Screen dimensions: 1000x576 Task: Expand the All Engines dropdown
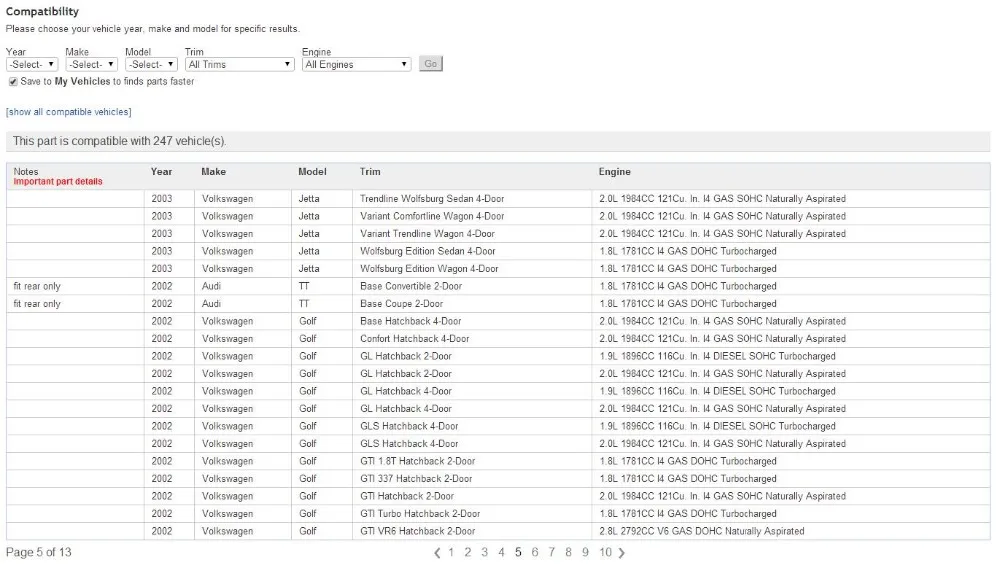click(357, 64)
